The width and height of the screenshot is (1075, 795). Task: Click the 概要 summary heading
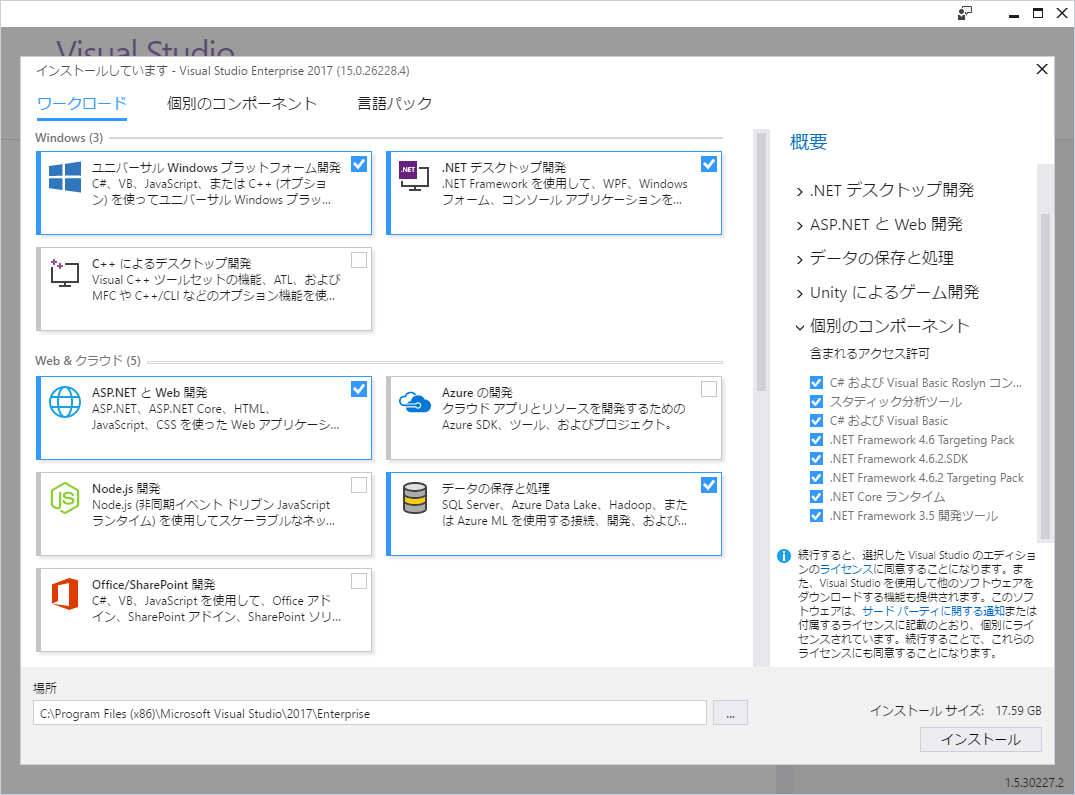tap(808, 142)
